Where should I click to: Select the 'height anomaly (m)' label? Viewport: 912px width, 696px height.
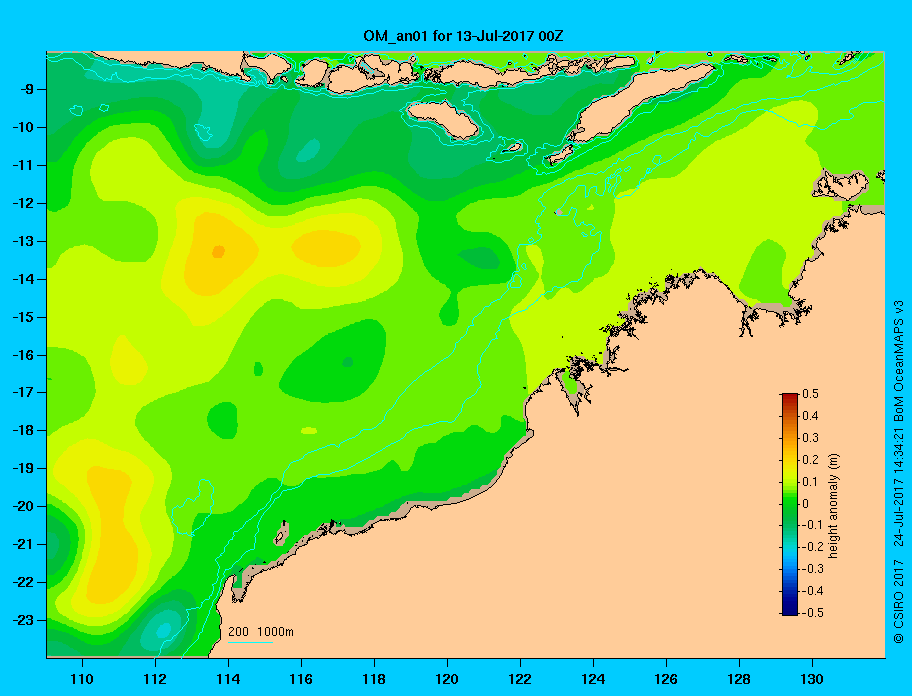(833, 505)
